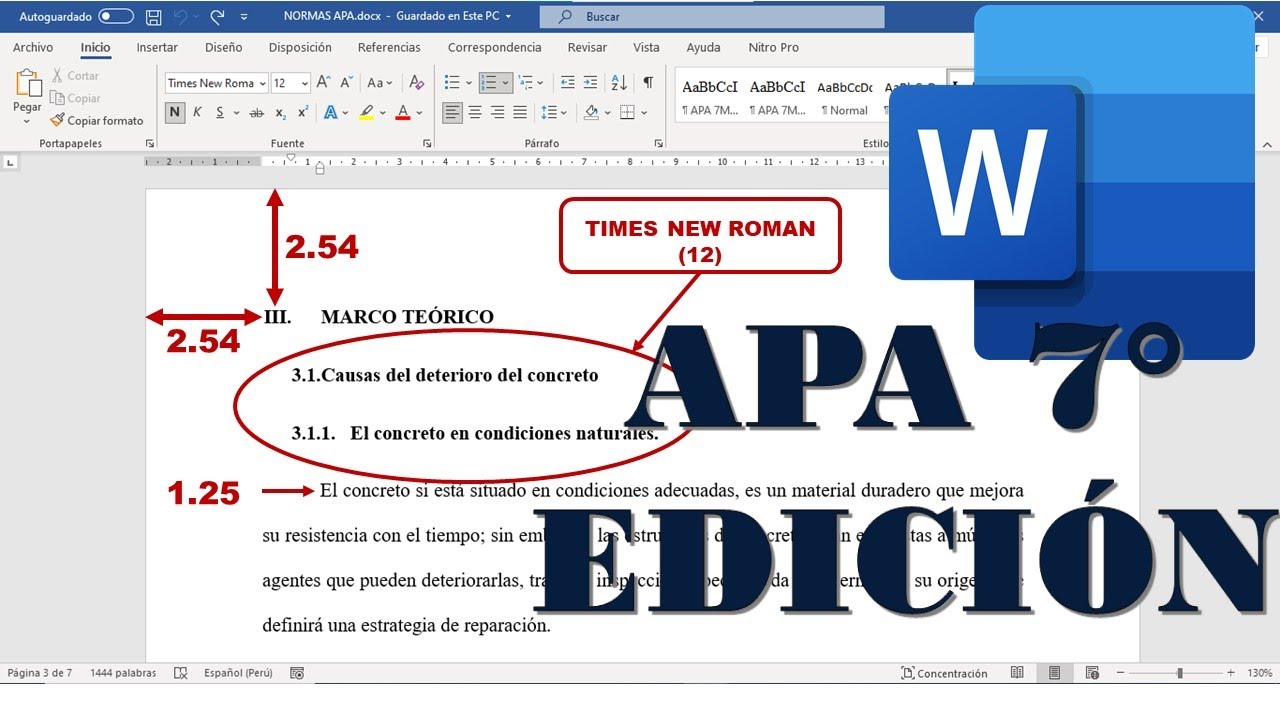Image resolution: width=1280 pixels, height=720 pixels.
Task: Click the clear formatting eraser icon
Action: pos(416,83)
